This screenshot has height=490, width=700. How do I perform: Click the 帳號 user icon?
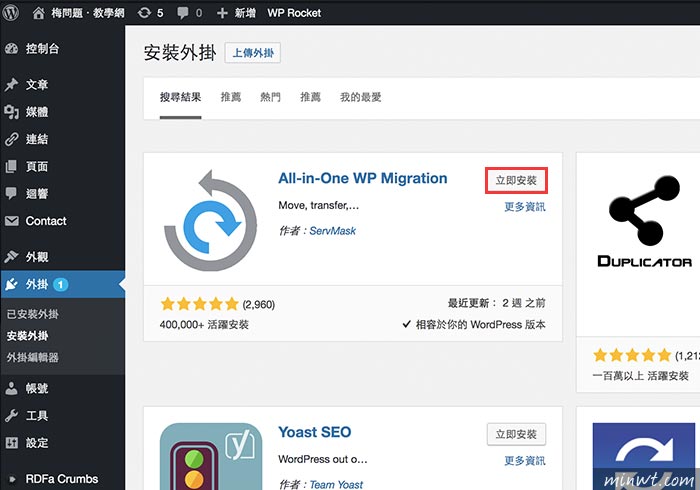point(12,388)
